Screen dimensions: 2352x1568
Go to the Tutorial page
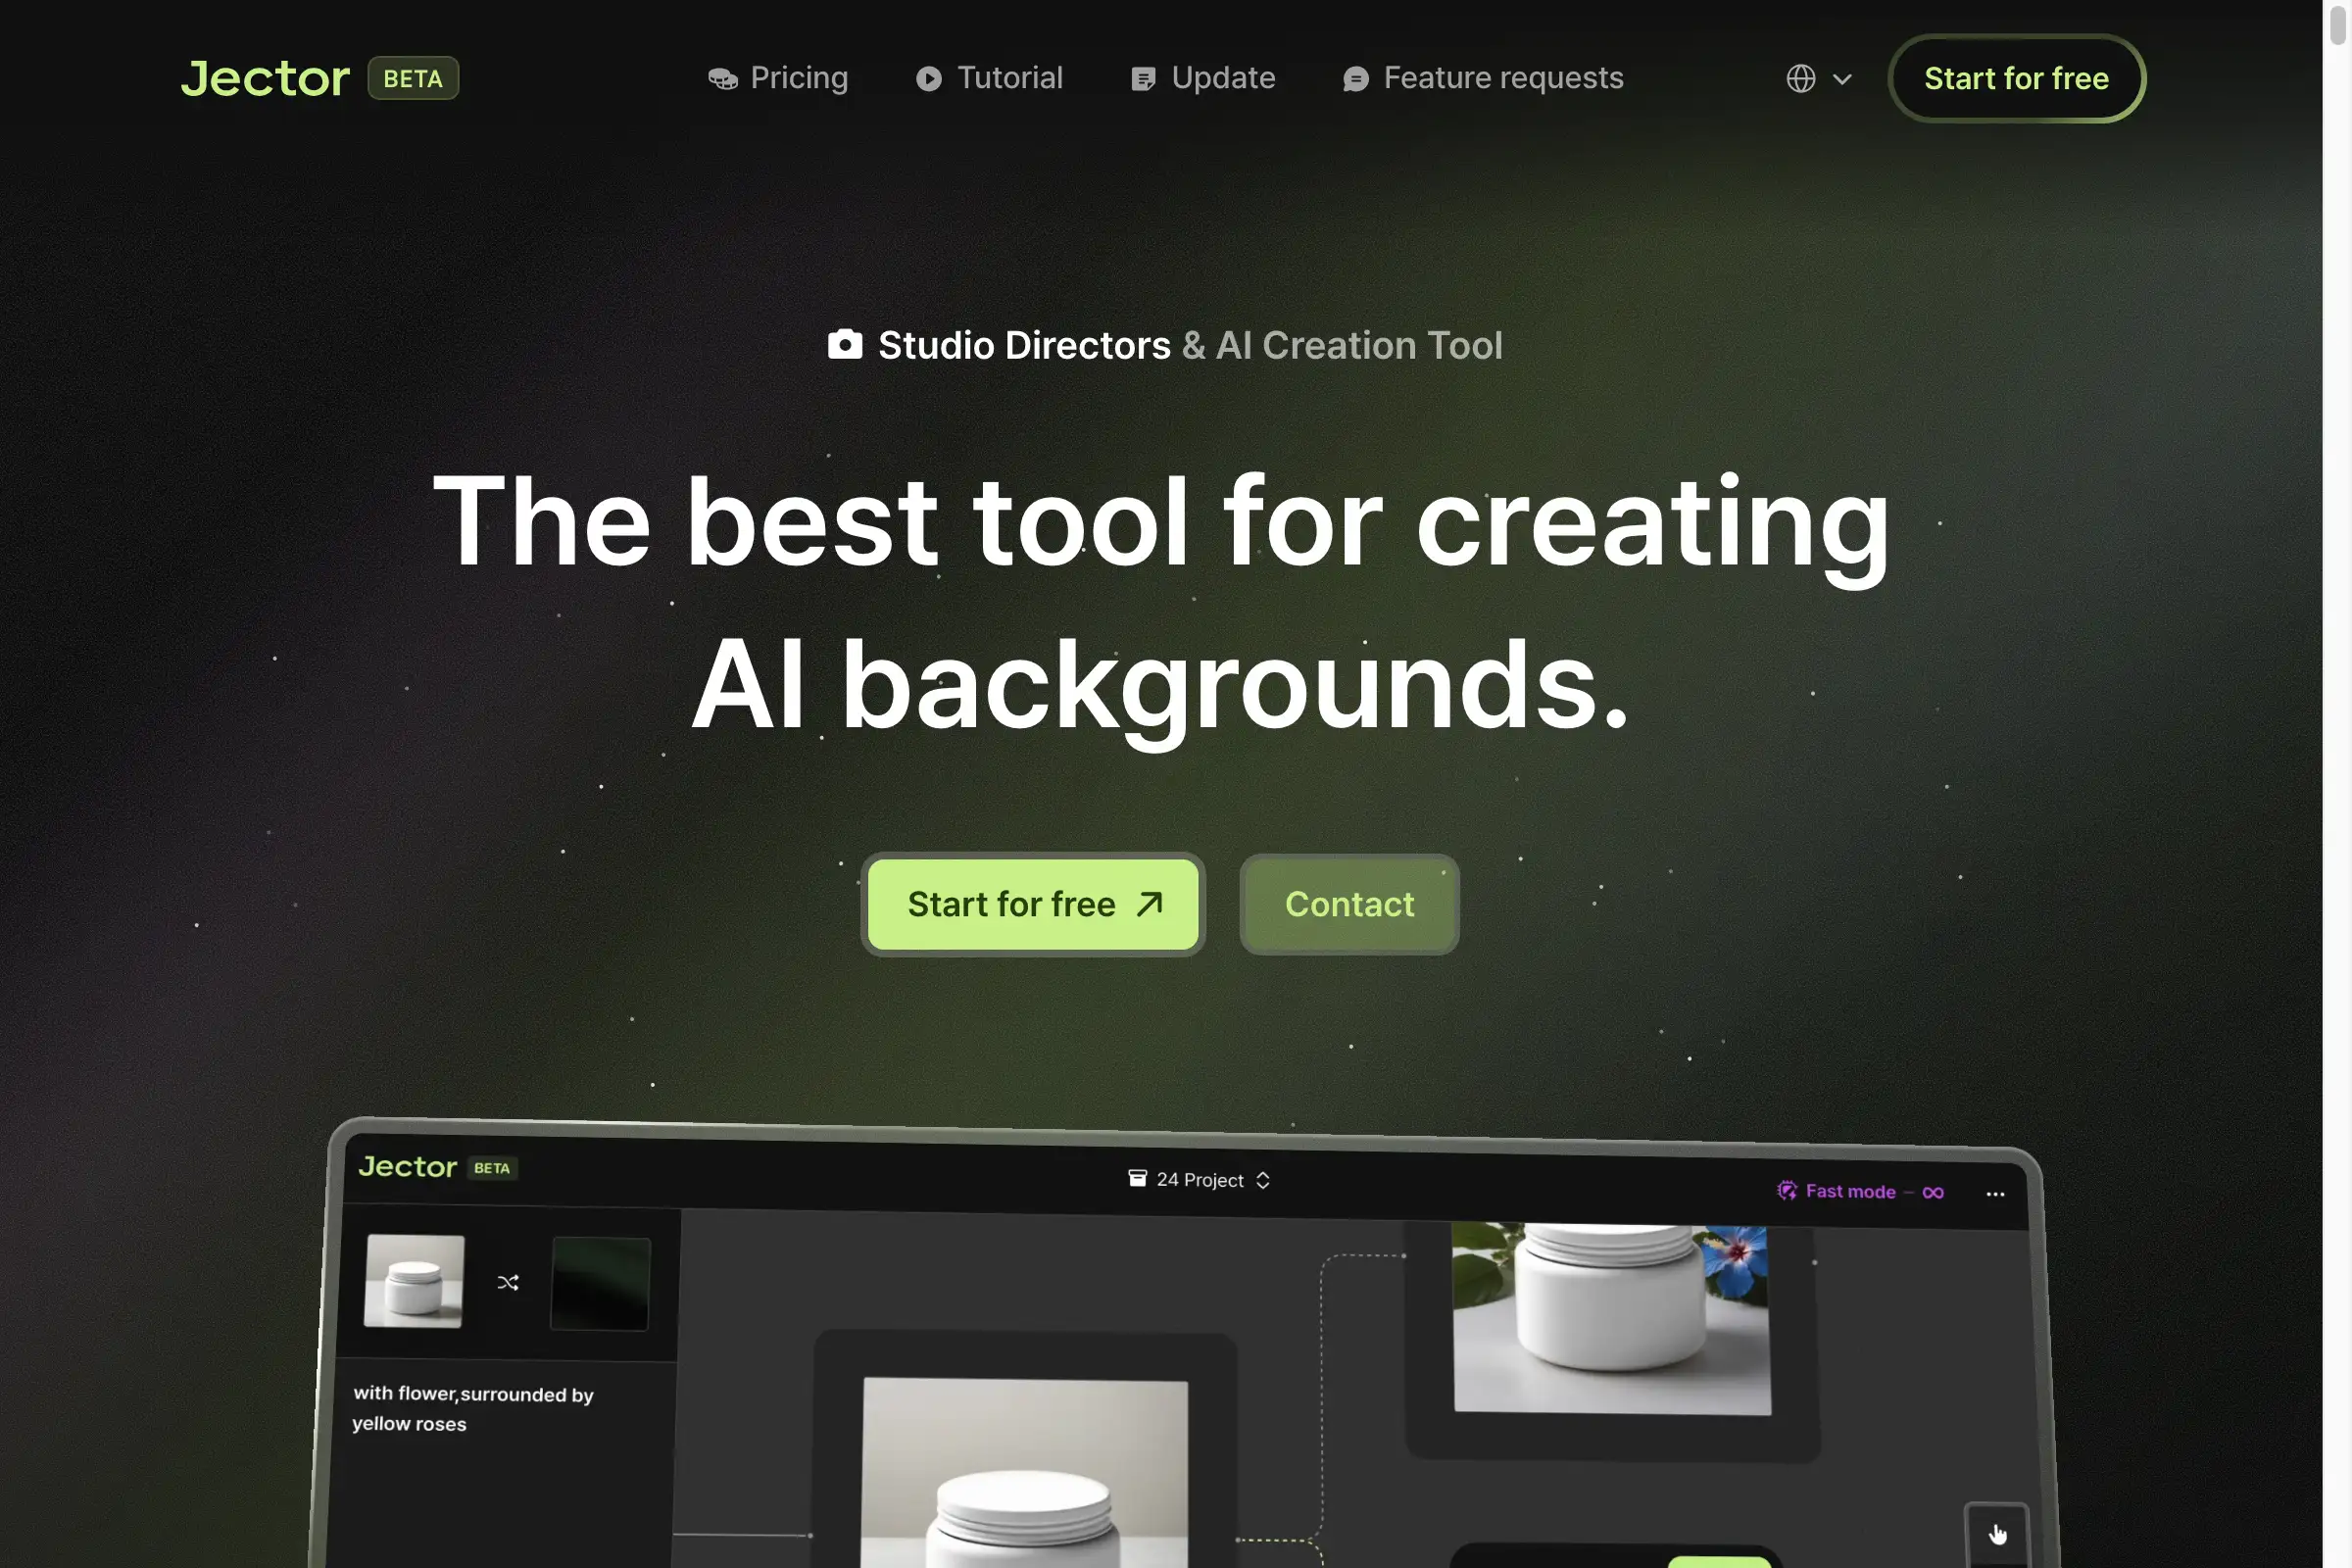(989, 78)
